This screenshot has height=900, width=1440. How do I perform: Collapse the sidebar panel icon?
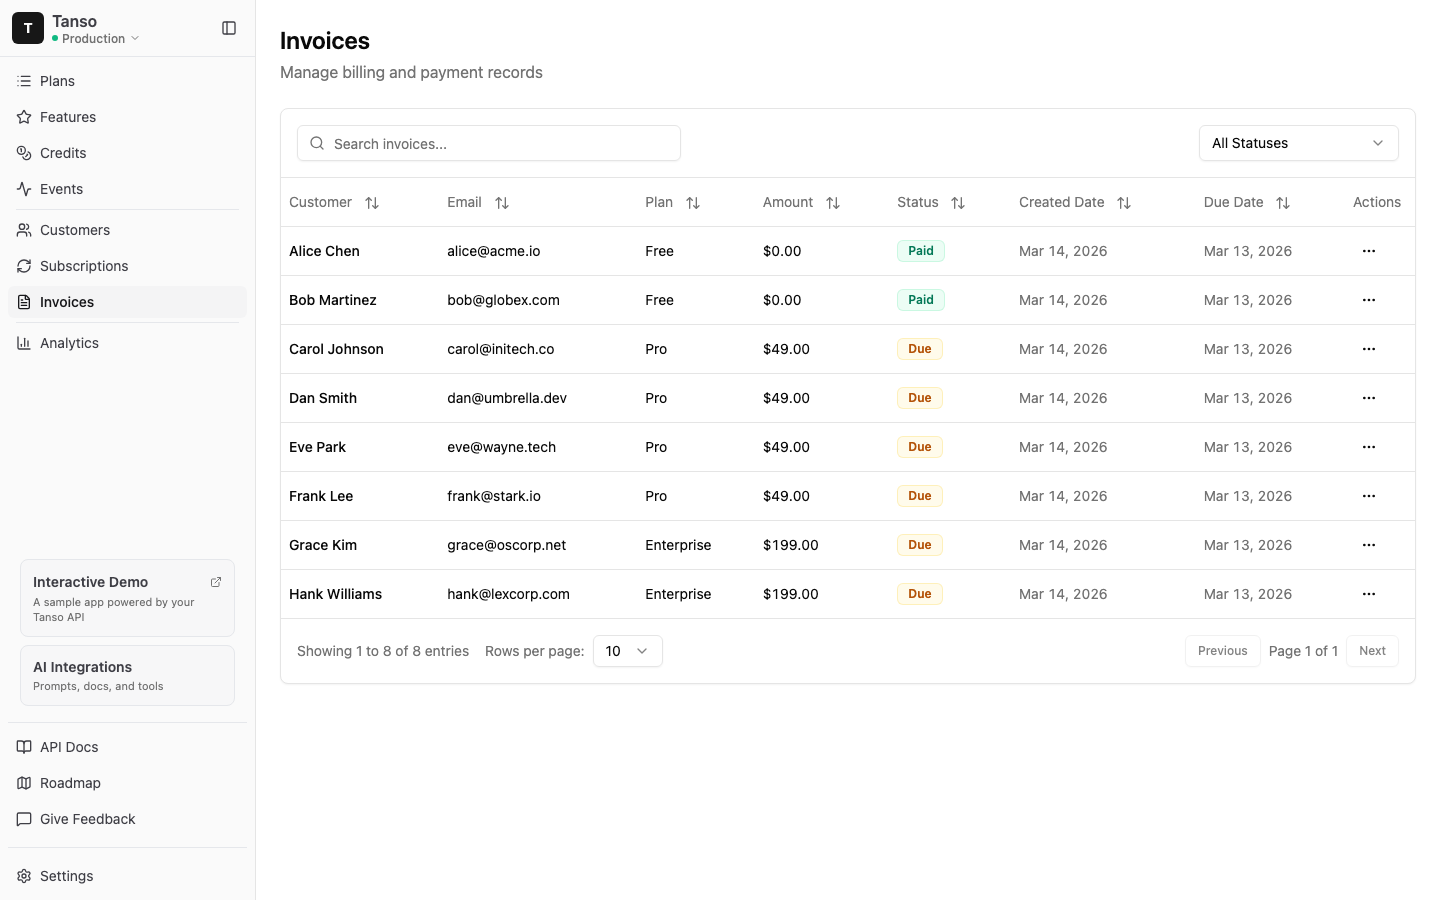[x=229, y=28]
